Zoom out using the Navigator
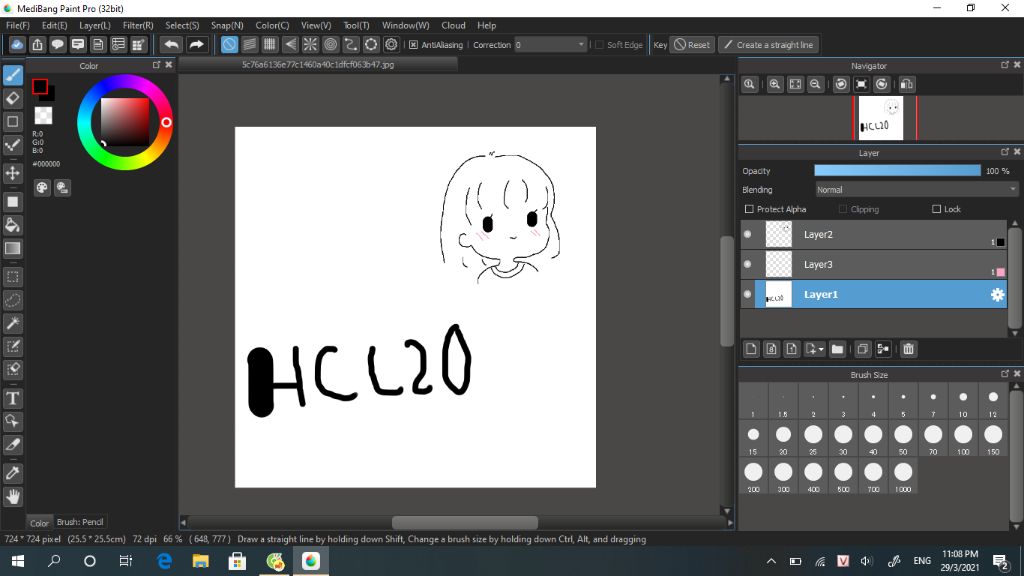Screen dimensions: 1024x576 click(815, 84)
